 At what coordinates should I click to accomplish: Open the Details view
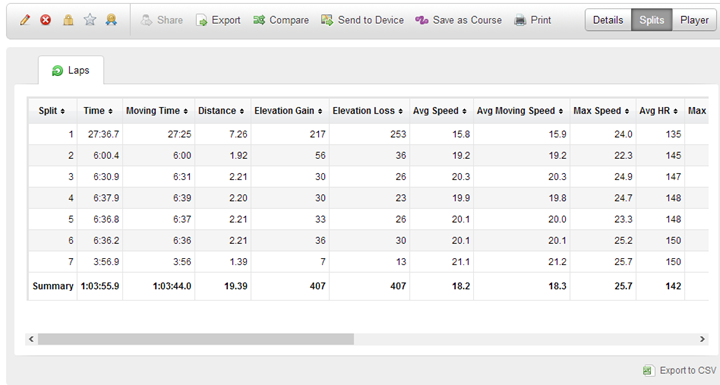click(608, 20)
